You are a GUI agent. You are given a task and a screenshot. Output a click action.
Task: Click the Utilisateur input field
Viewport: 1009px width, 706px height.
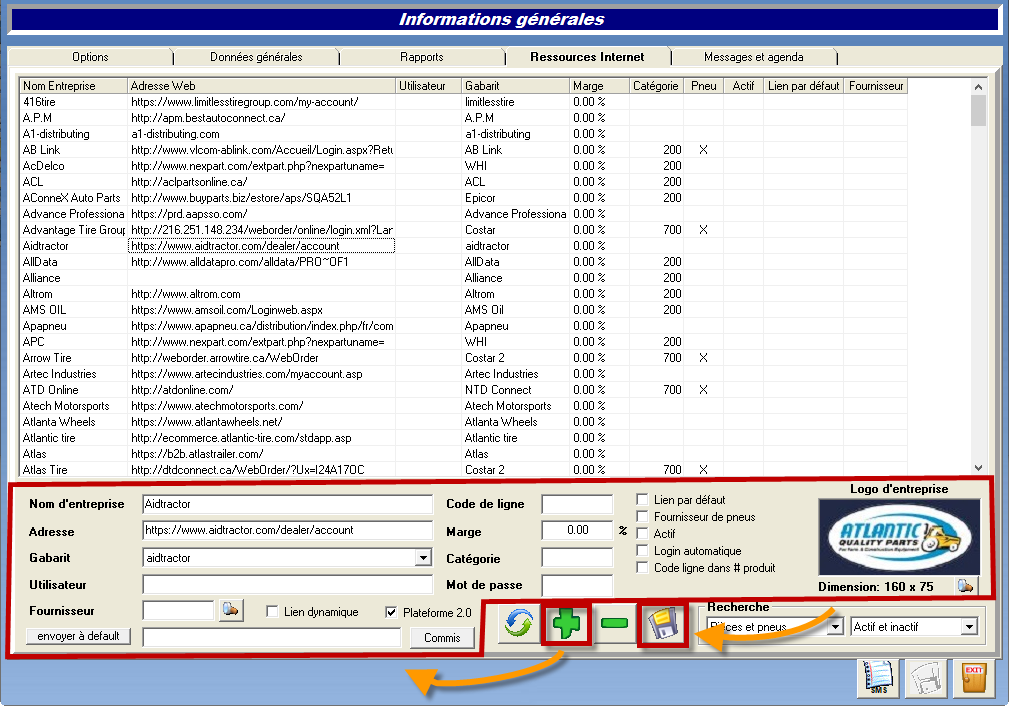287,584
